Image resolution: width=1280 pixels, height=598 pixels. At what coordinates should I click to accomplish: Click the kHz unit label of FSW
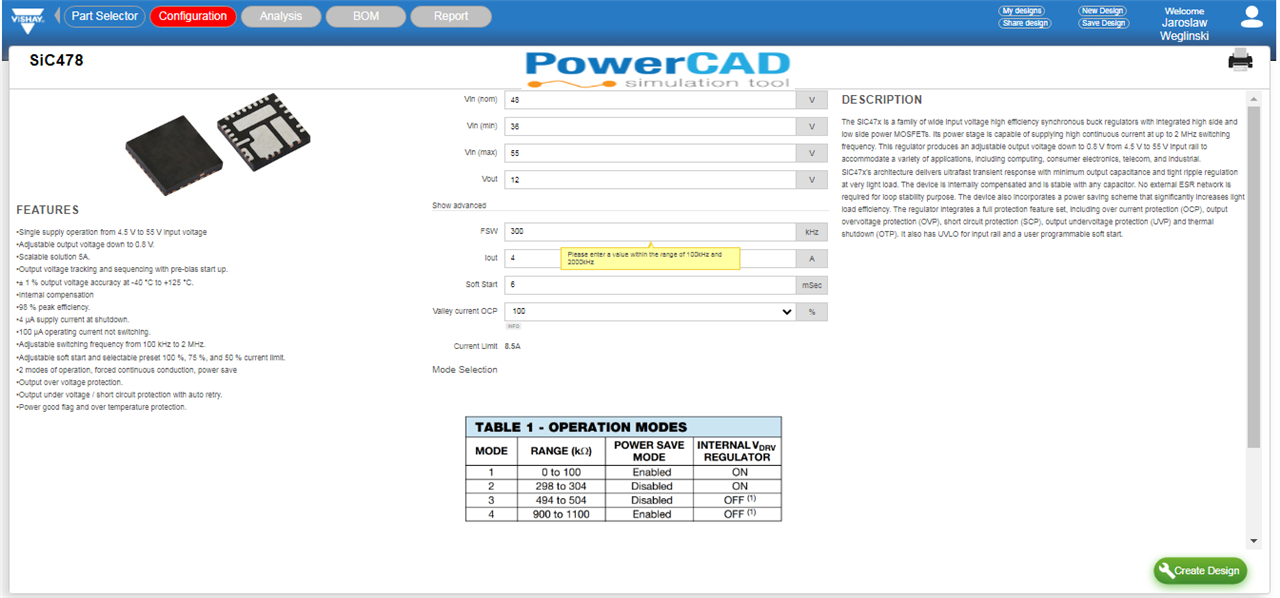[x=813, y=231]
